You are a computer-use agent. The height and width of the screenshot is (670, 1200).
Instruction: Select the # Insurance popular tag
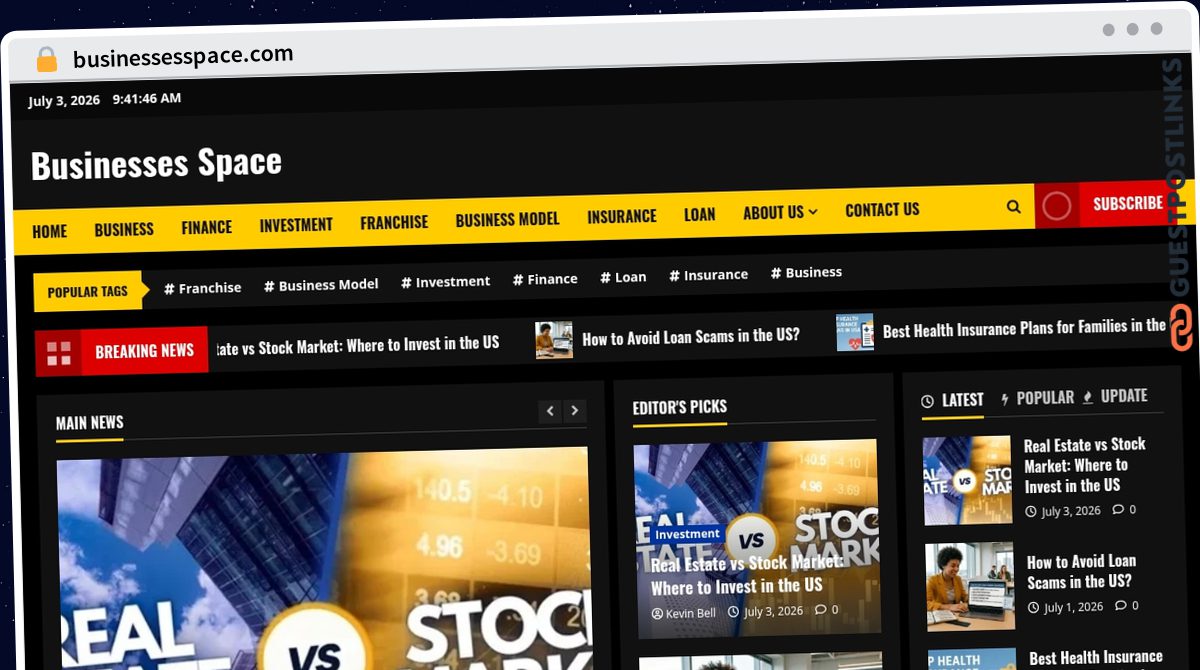[708, 275]
